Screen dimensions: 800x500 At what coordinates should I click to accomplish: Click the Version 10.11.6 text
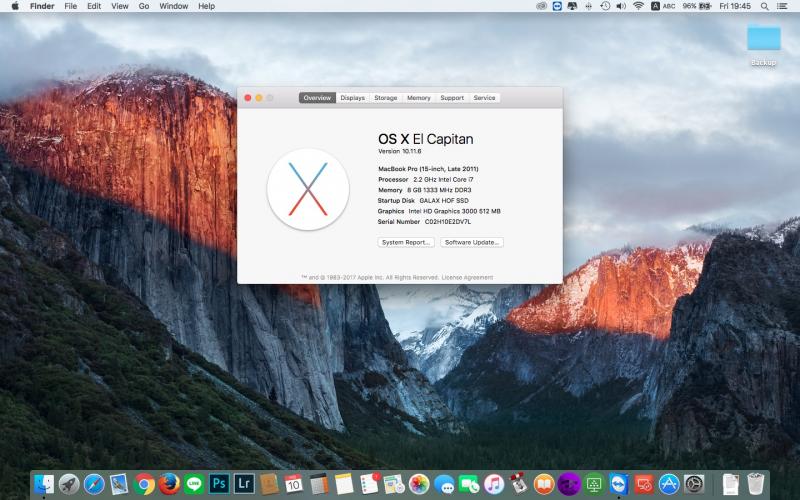[x=399, y=152]
